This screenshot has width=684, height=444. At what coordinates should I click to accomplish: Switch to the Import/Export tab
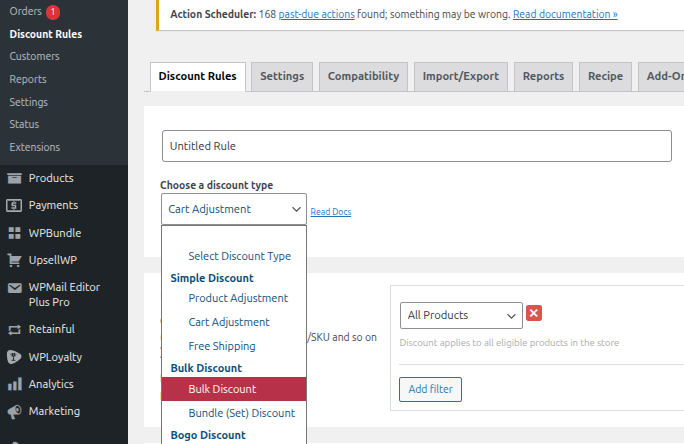click(461, 76)
